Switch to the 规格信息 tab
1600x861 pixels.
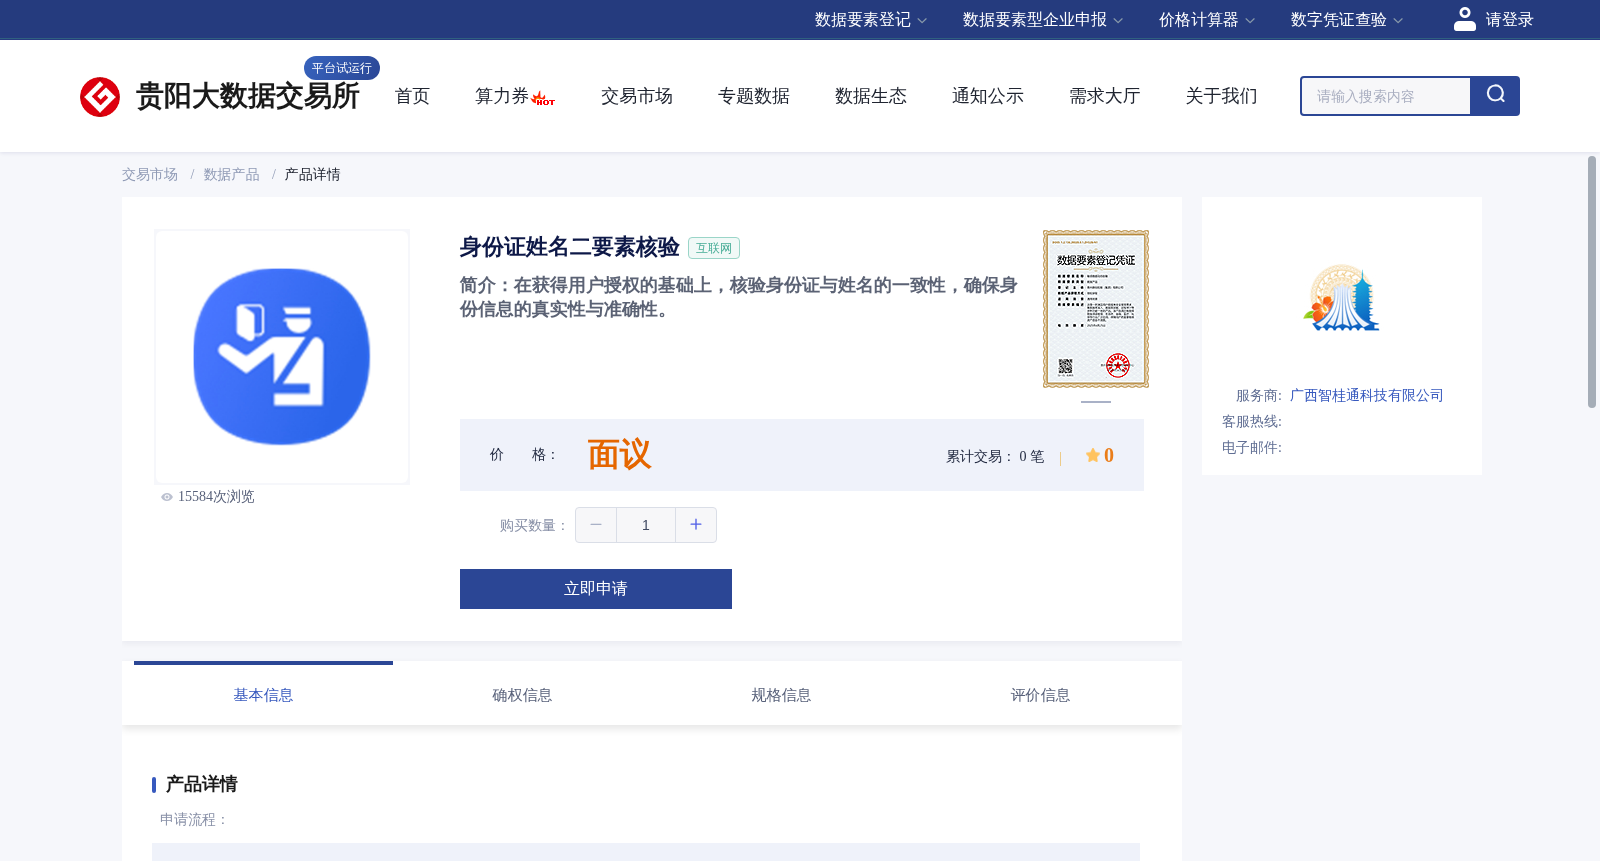(x=781, y=695)
